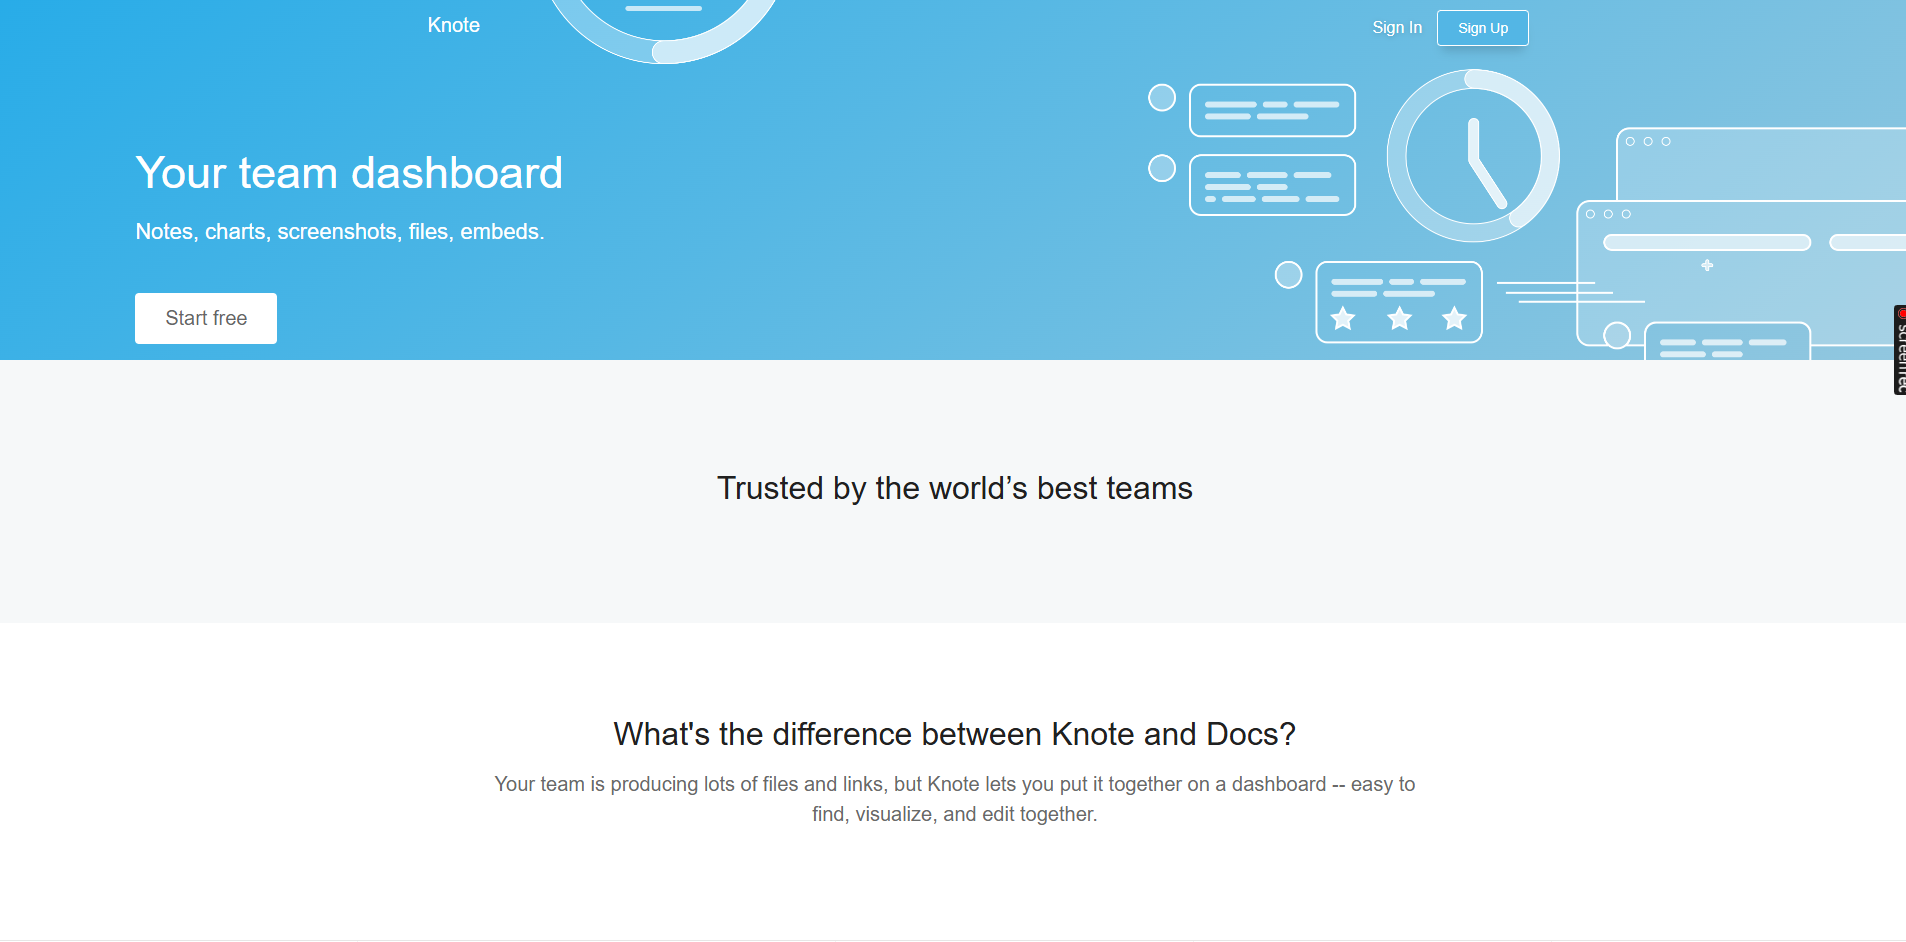Click 'Trusted by the world's best teams' heading
The width and height of the screenshot is (1906, 942).
[954, 488]
